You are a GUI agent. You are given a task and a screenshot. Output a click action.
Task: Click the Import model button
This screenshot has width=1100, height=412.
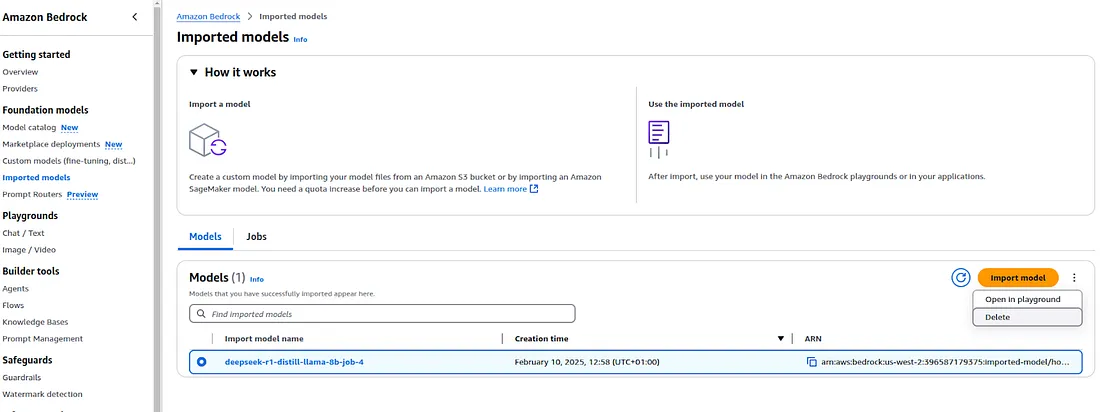pos(1018,278)
